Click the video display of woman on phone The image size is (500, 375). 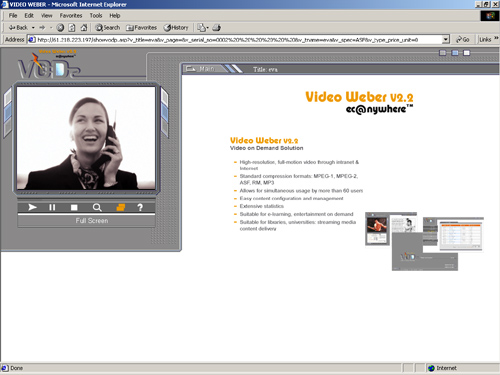pos(86,138)
